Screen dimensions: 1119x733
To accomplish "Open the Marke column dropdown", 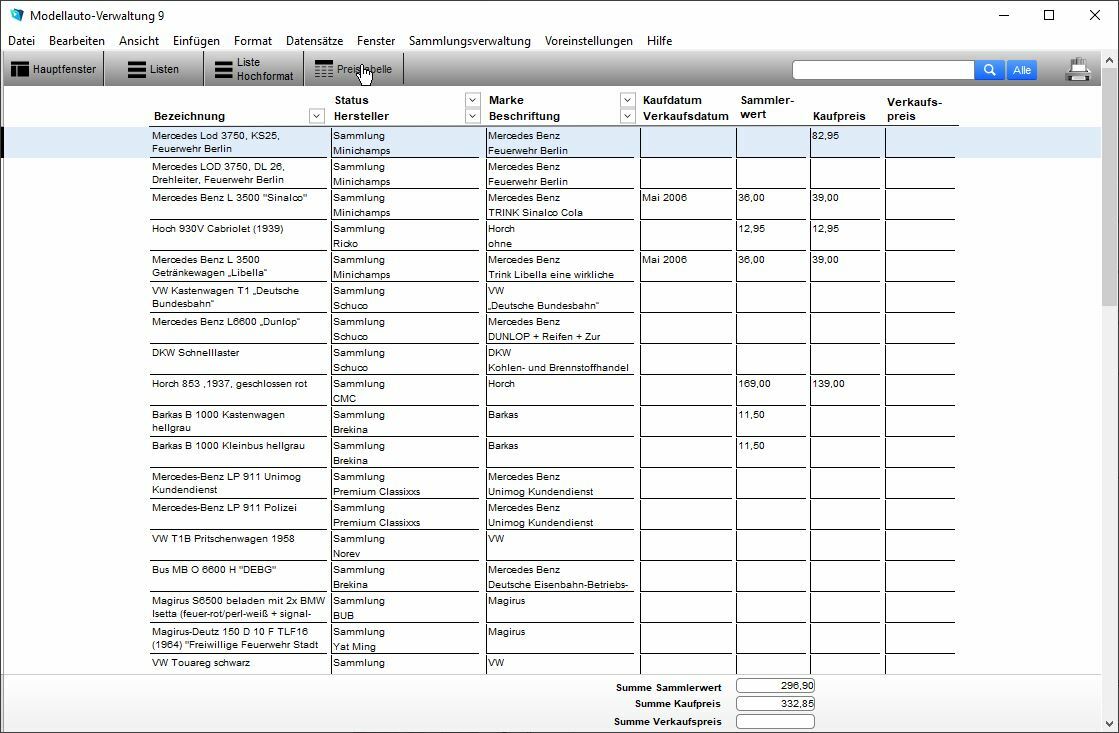I will [627, 100].
